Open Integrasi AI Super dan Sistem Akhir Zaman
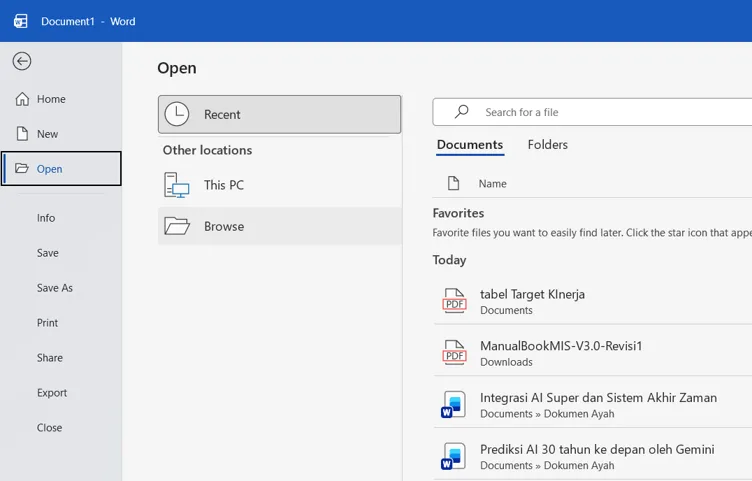Screen dimensions: 752x481 (x=593, y=405)
